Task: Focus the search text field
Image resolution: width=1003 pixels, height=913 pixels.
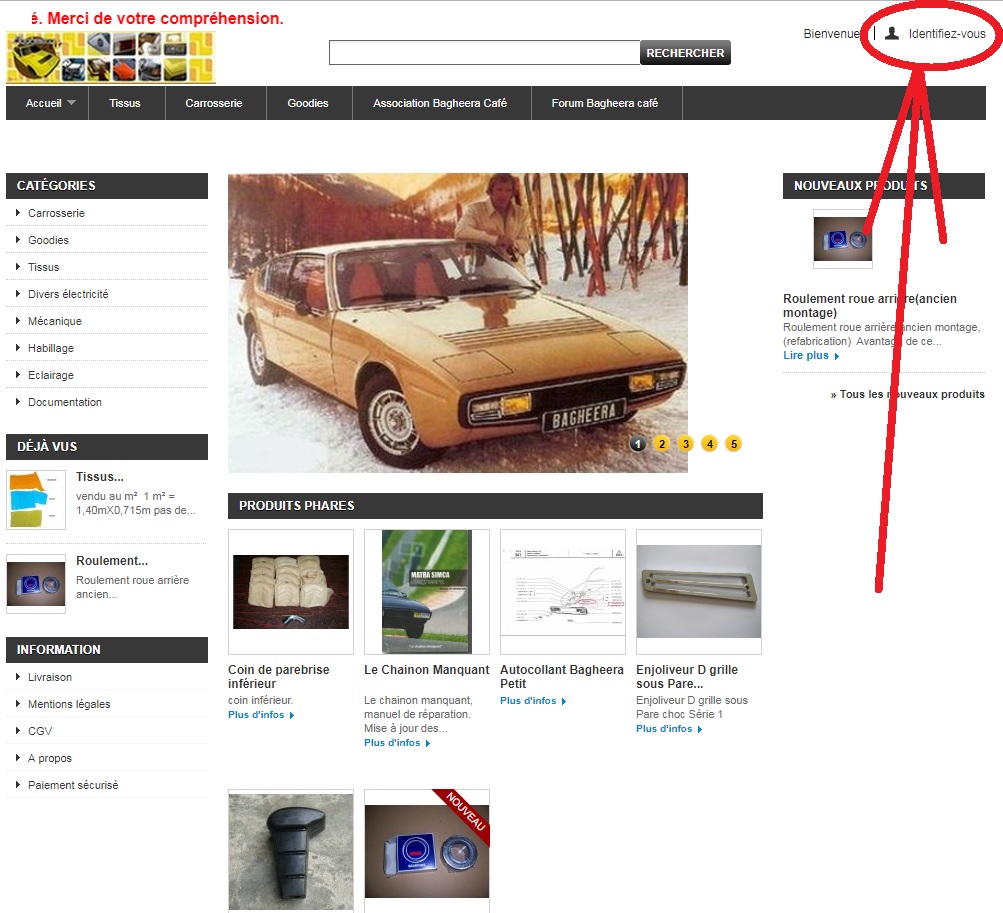Action: [484, 53]
